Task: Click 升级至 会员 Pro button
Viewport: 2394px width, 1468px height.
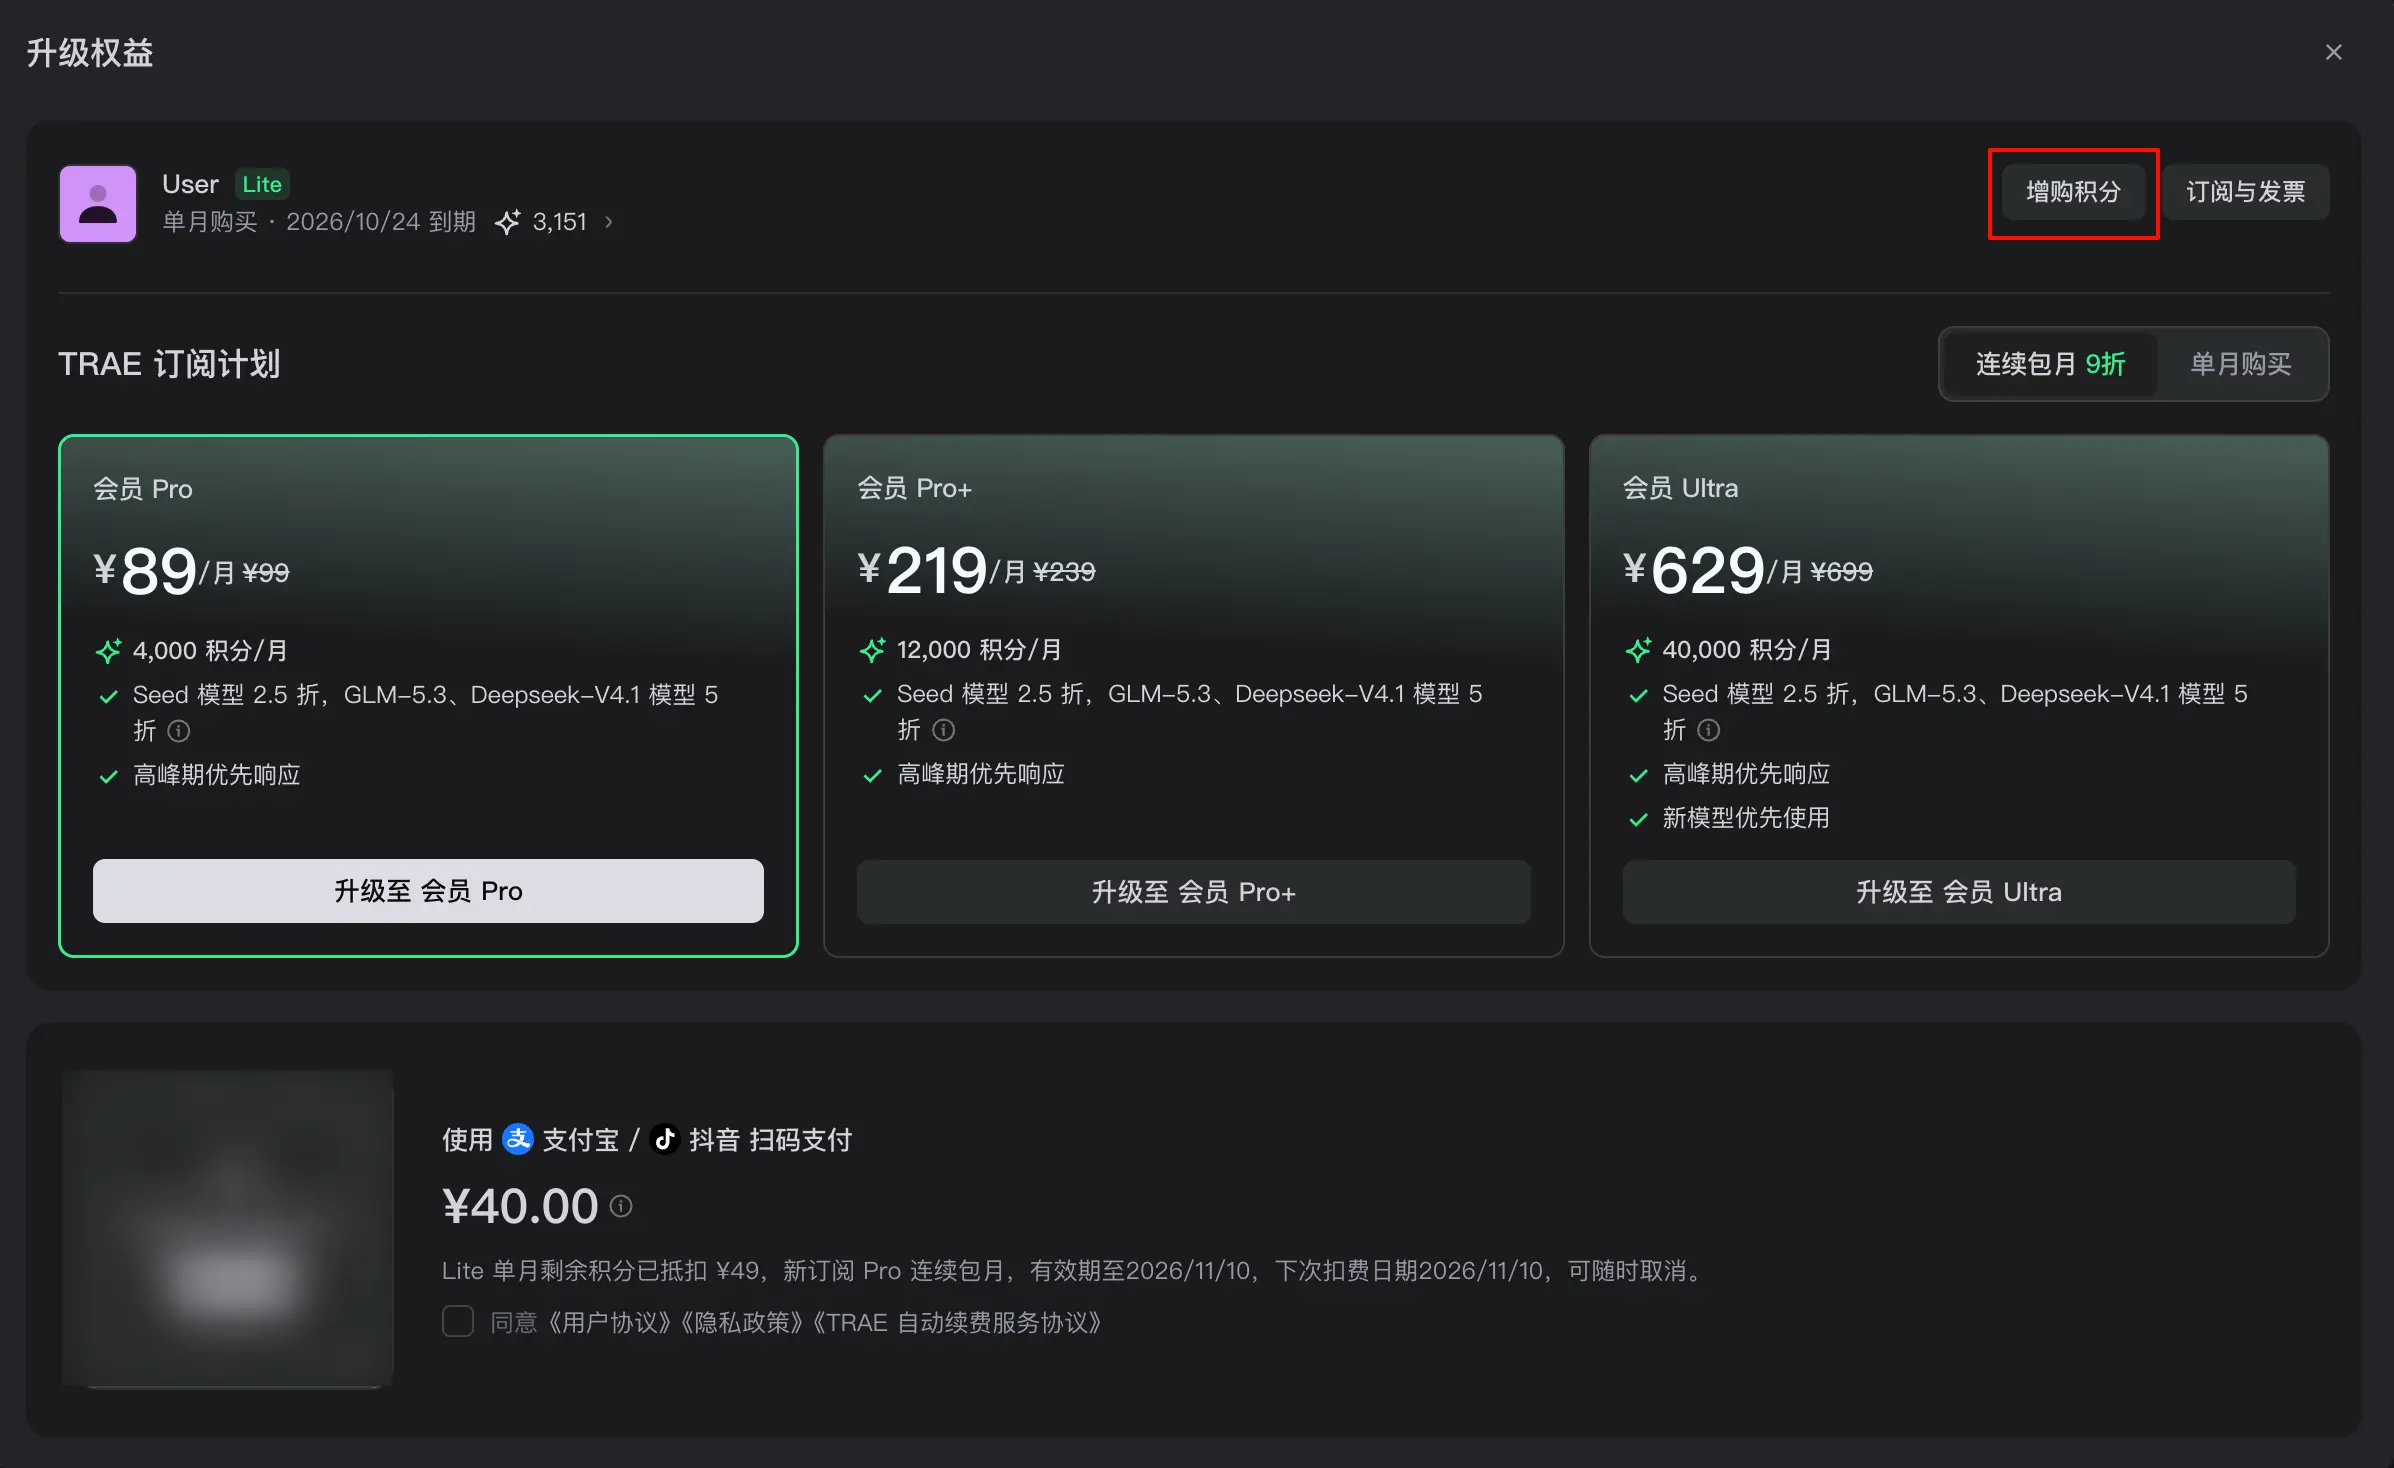Action: 428,891
